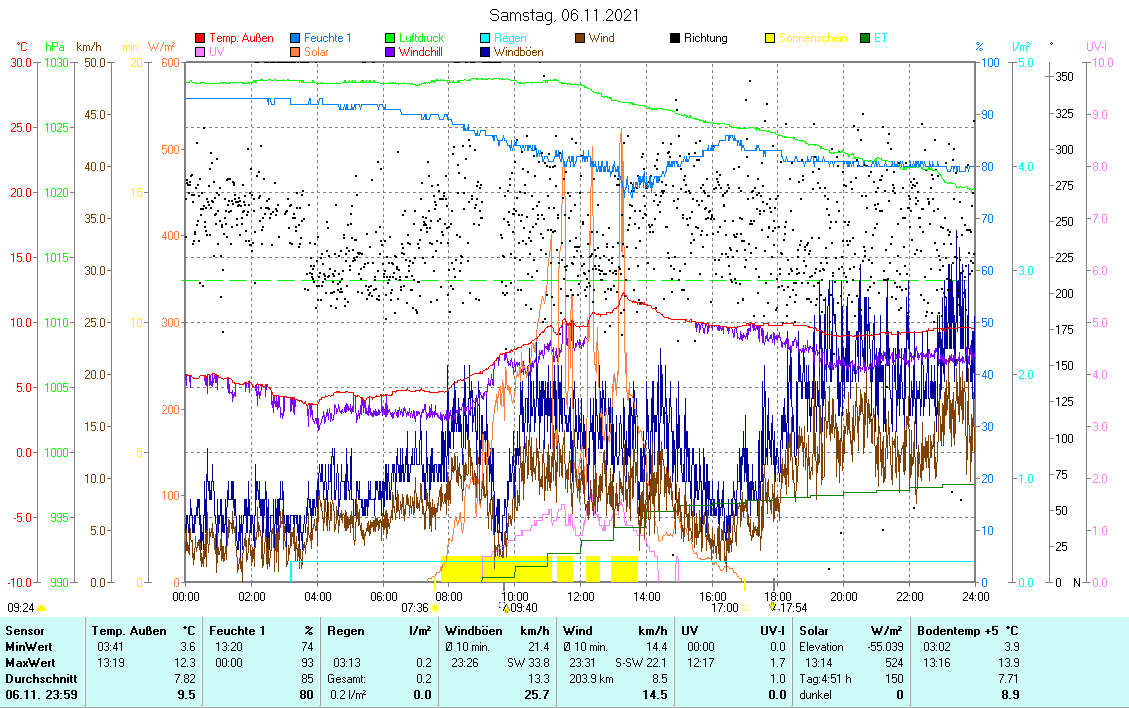1129x708 pixels.
Task: Click the Windböen table column header
Action: 471,631
